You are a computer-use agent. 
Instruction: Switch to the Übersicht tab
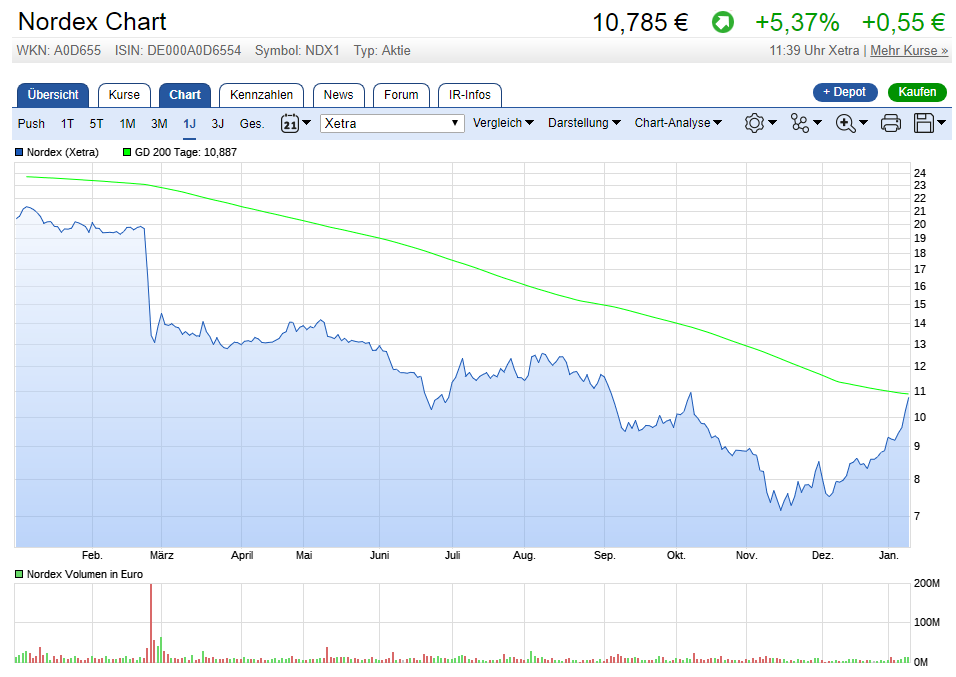[53, 95]
